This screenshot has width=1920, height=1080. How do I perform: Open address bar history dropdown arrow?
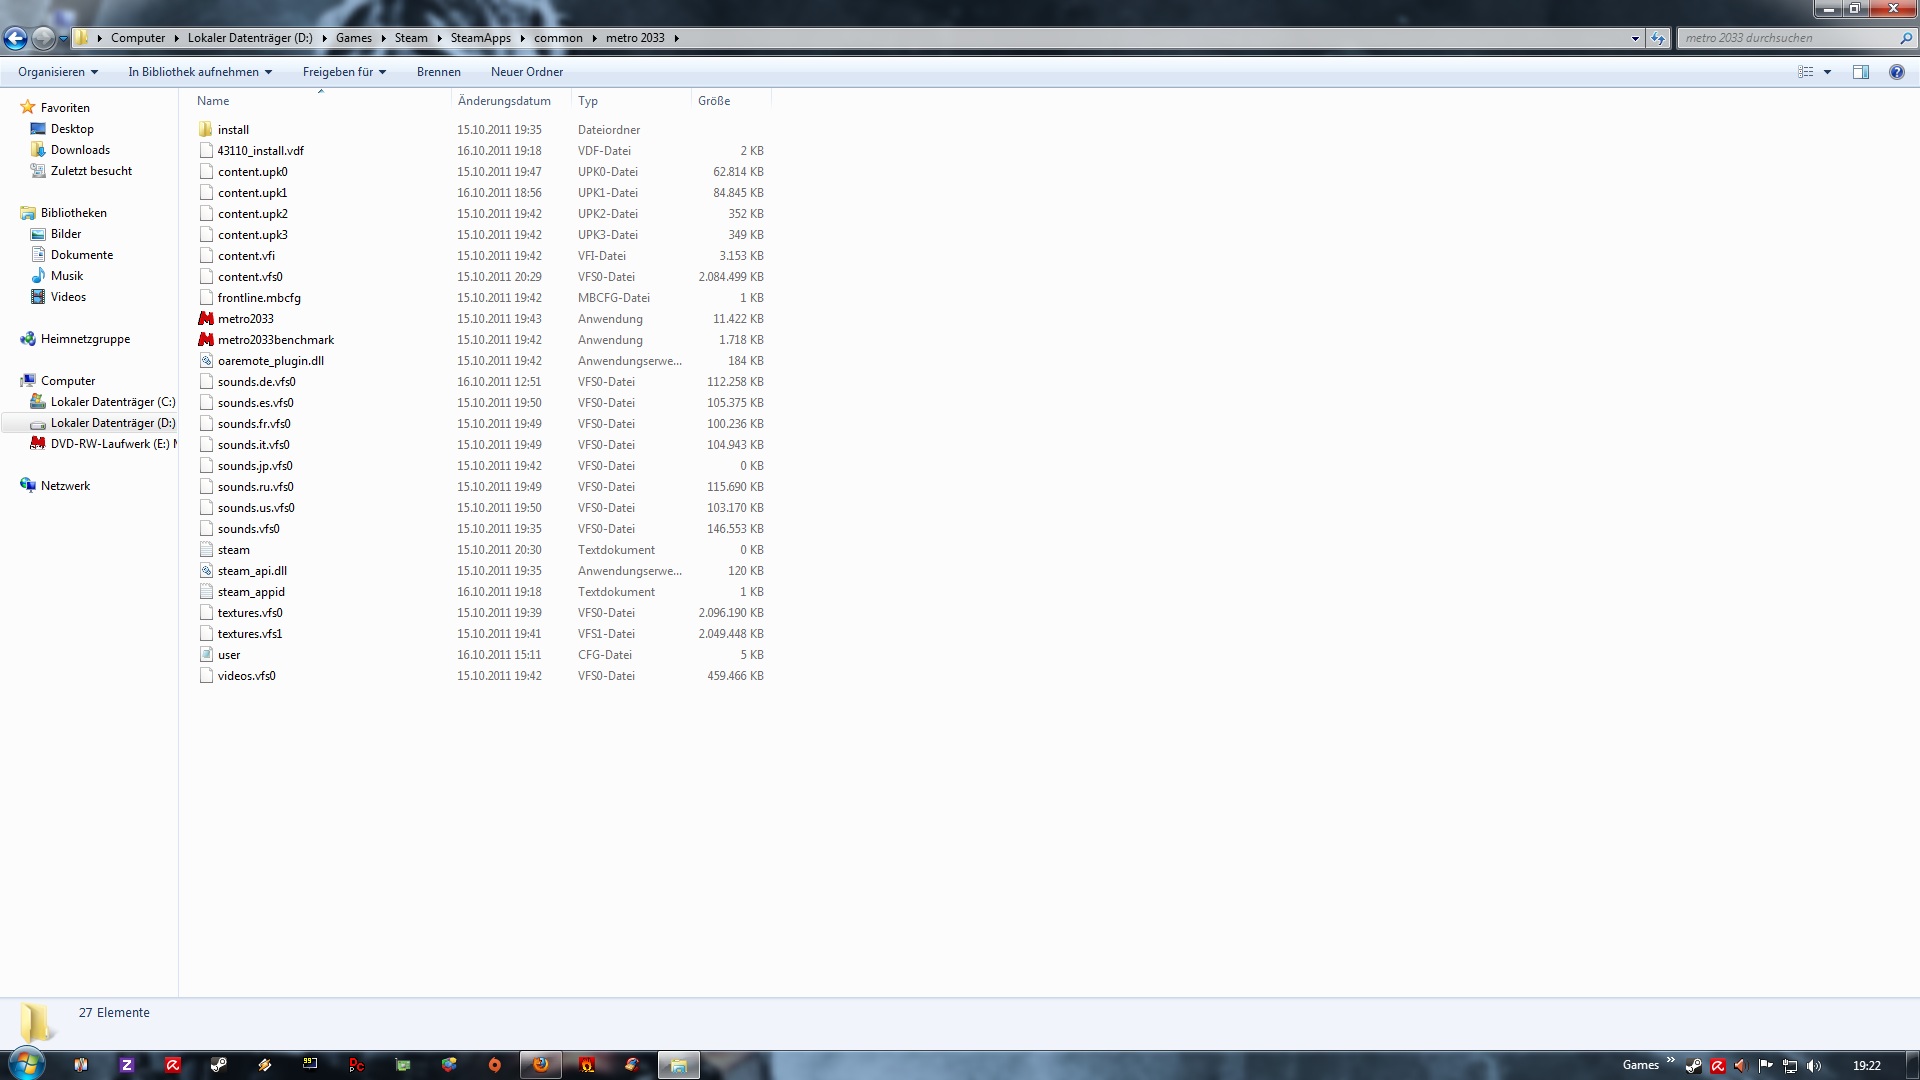1635,38
